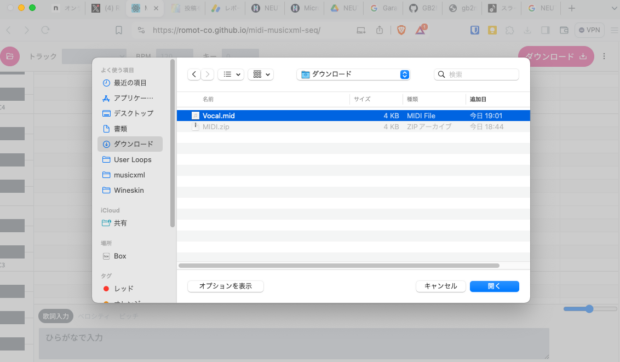Go back with the dialog back chevron
620x362 pixels.
[x=194, y=74]
